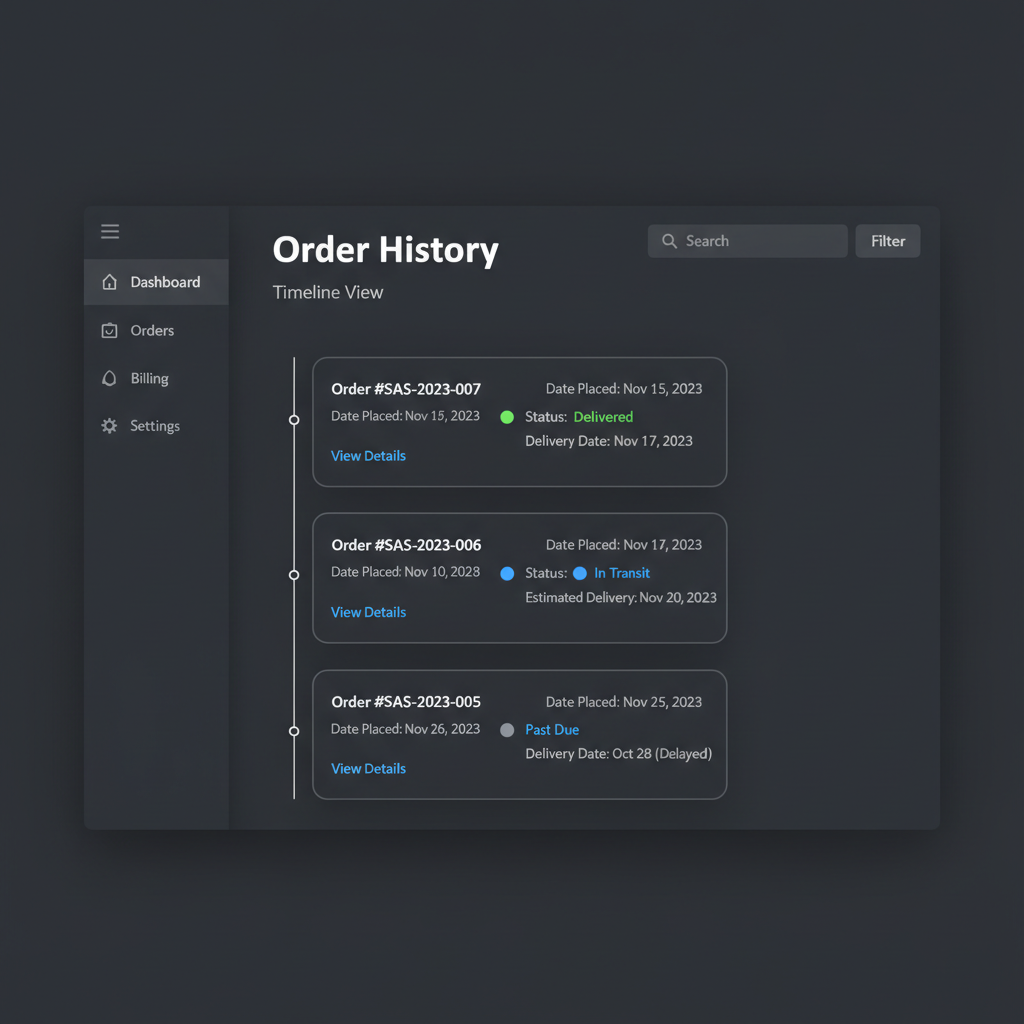Click Delivery Date: Oct 28 (Delayed)

pyautogui.click(x=618, y=754)
